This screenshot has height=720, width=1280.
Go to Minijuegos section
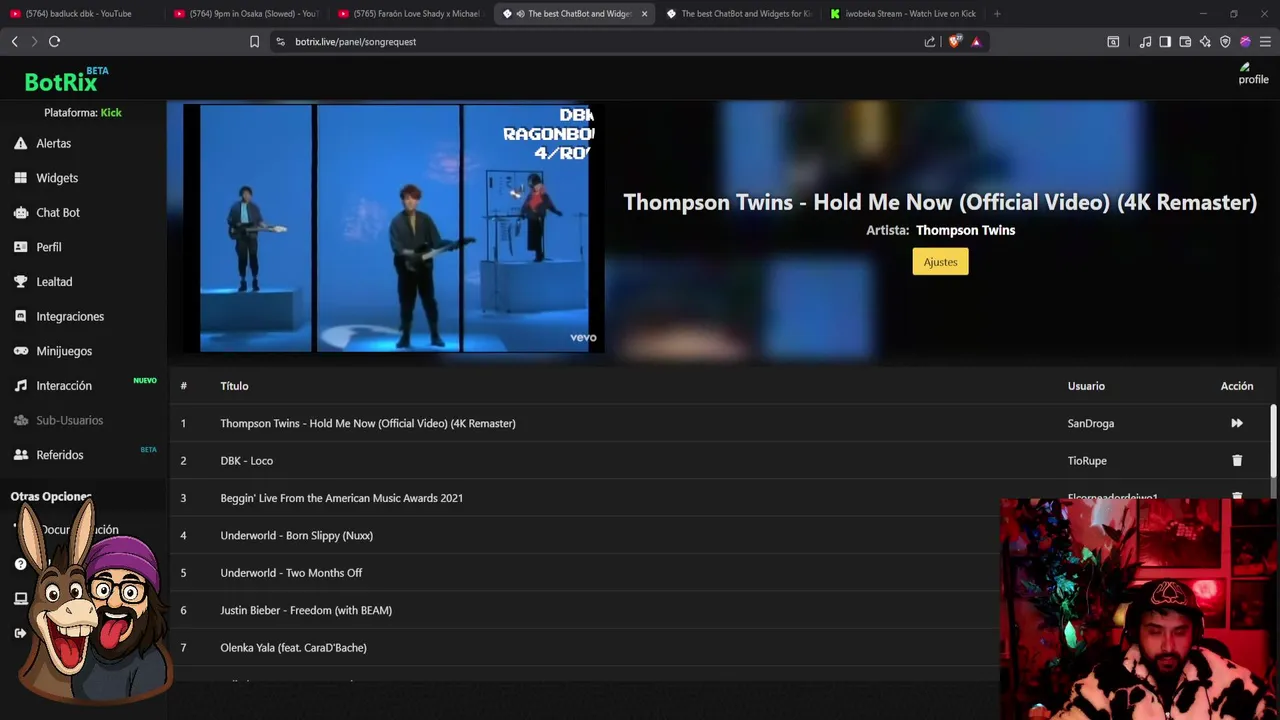click(64, 351)
